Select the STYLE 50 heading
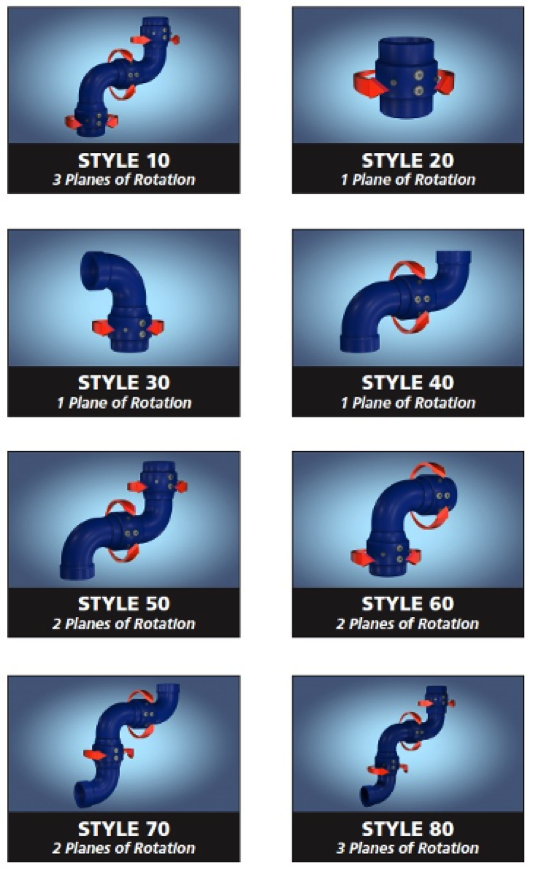The width and height of the screenshot is (533, 871). 124,604
